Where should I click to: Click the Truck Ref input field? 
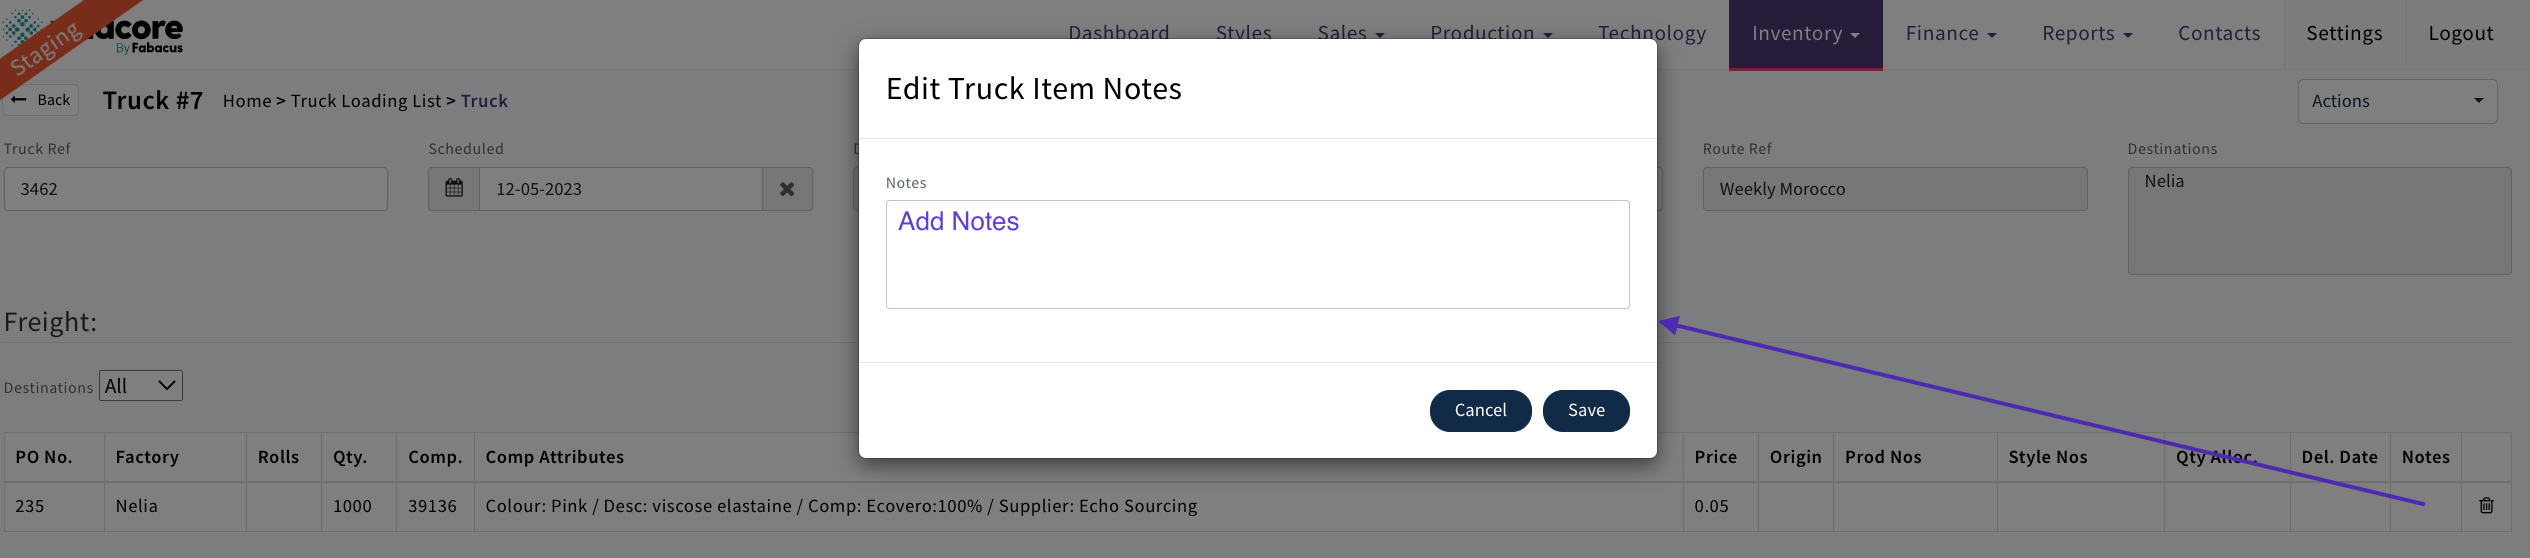196,189
